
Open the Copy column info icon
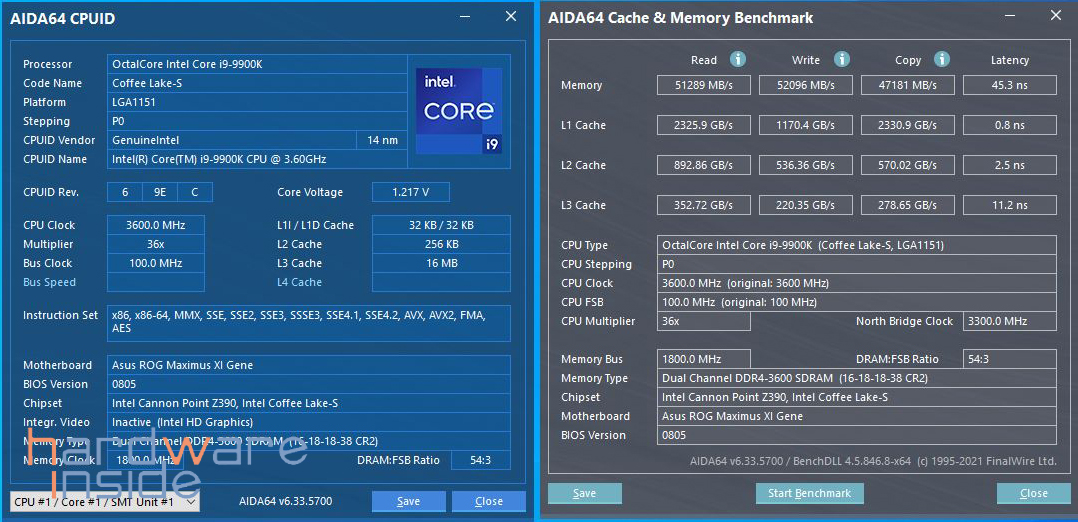pyautogui.click(x=941, y=60)
